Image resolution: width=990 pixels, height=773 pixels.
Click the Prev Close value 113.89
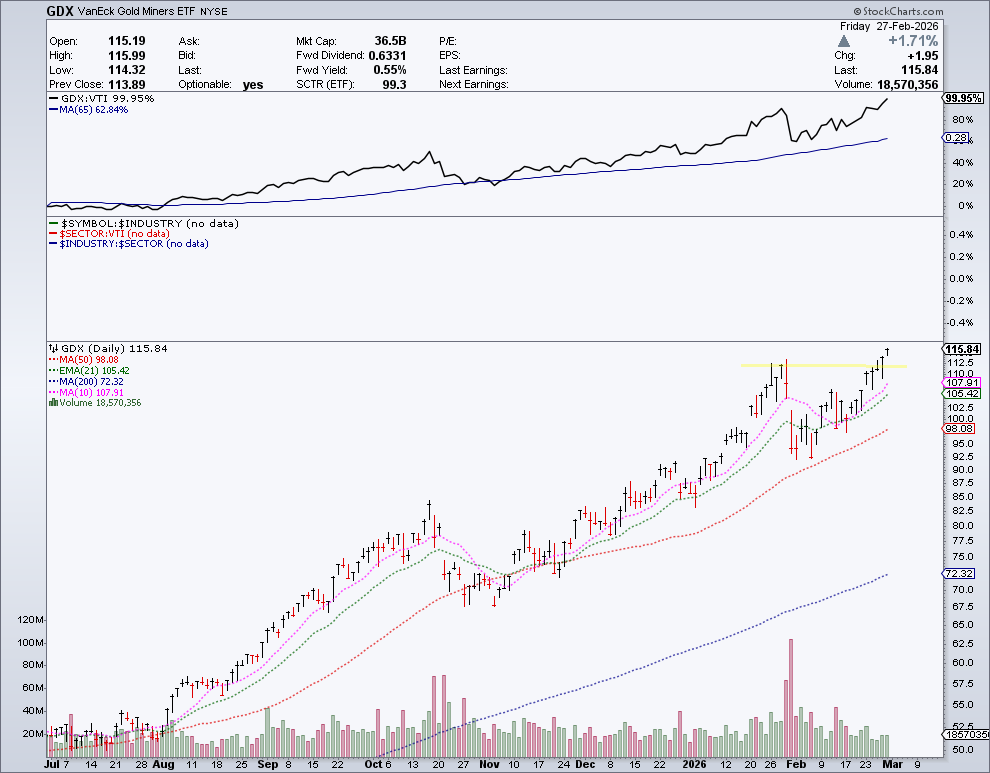pyautogui.click(x=126, y=85)
